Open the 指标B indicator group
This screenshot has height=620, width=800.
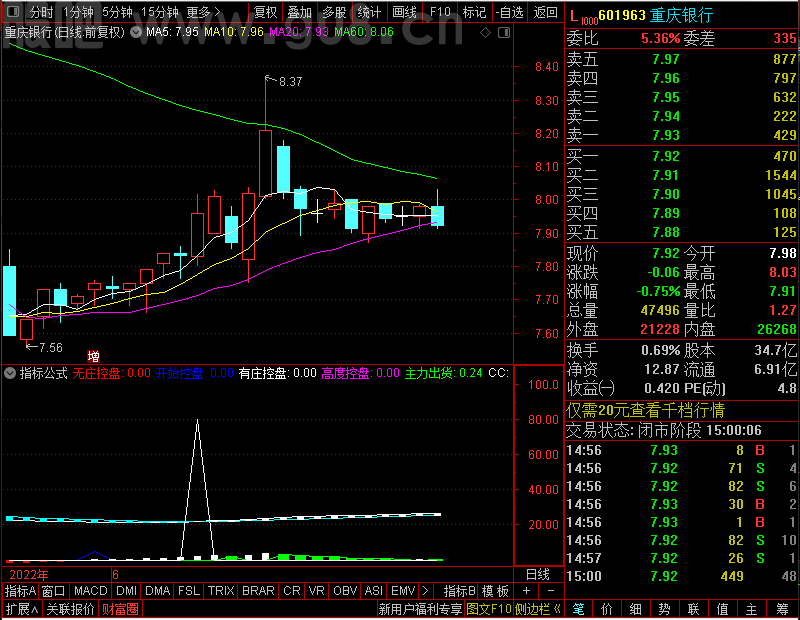click(x=459, y=591)
